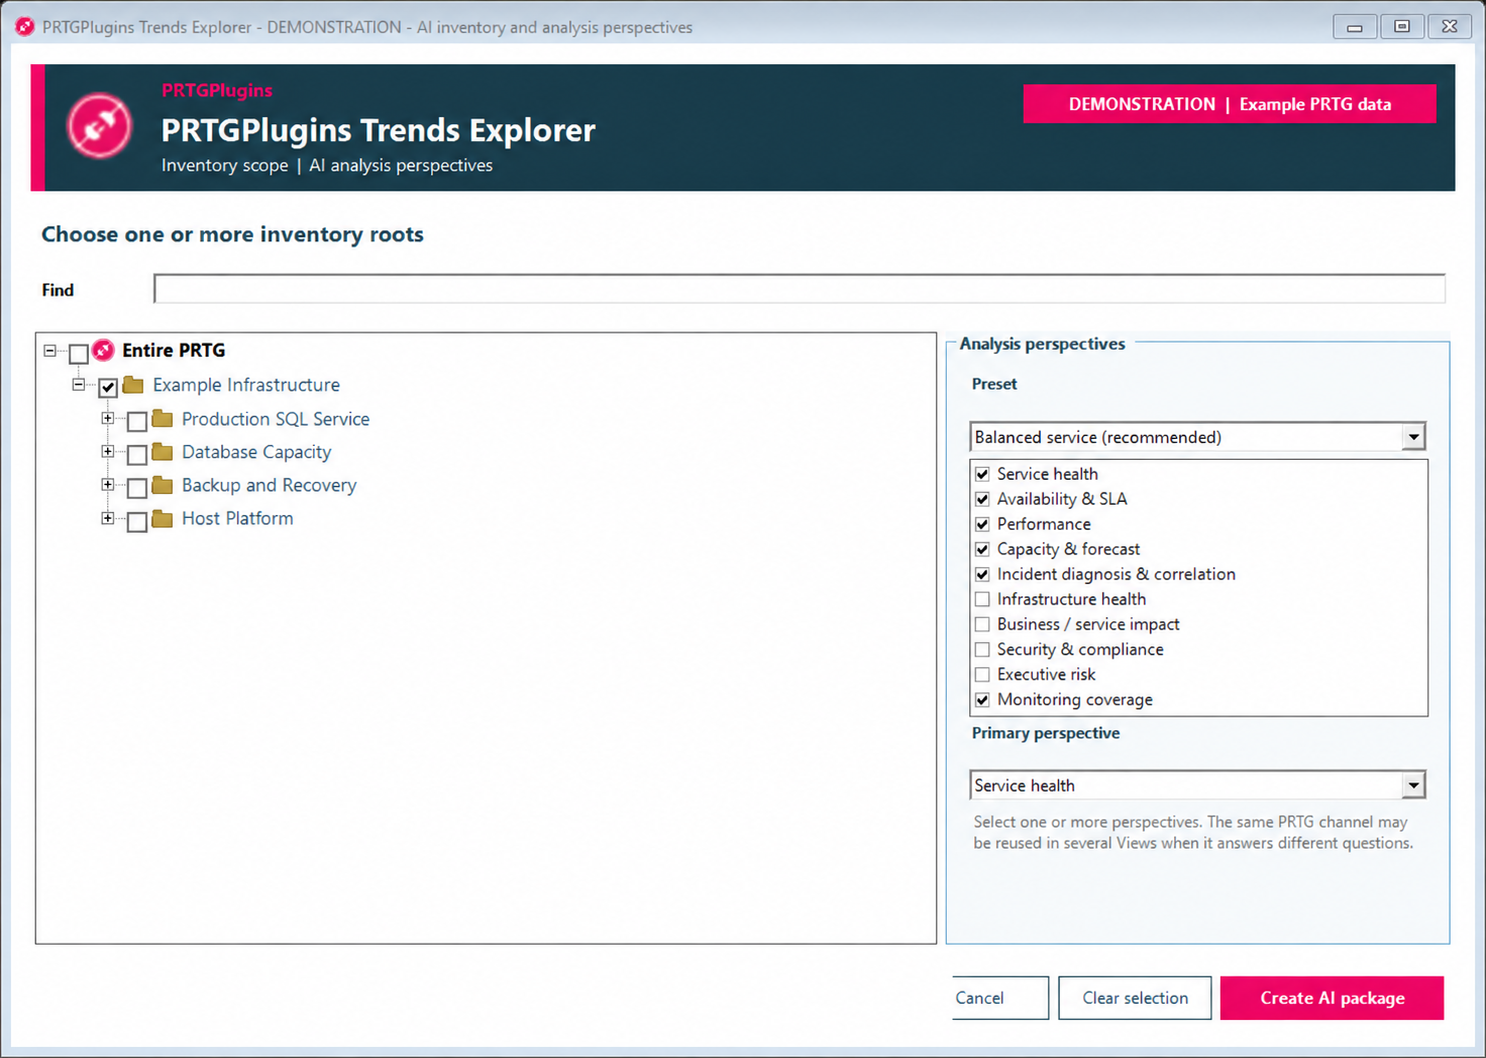Select the Example Infrastructure tree label
The image size is (1486, 1058).
pyautogui.click(x=246, y=385)
